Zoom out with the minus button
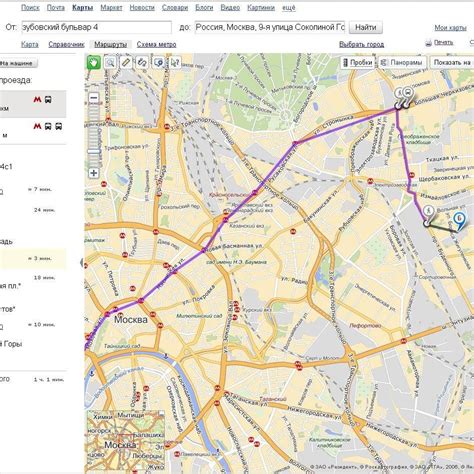Viewport: 474px width, 474px height. 94,98
